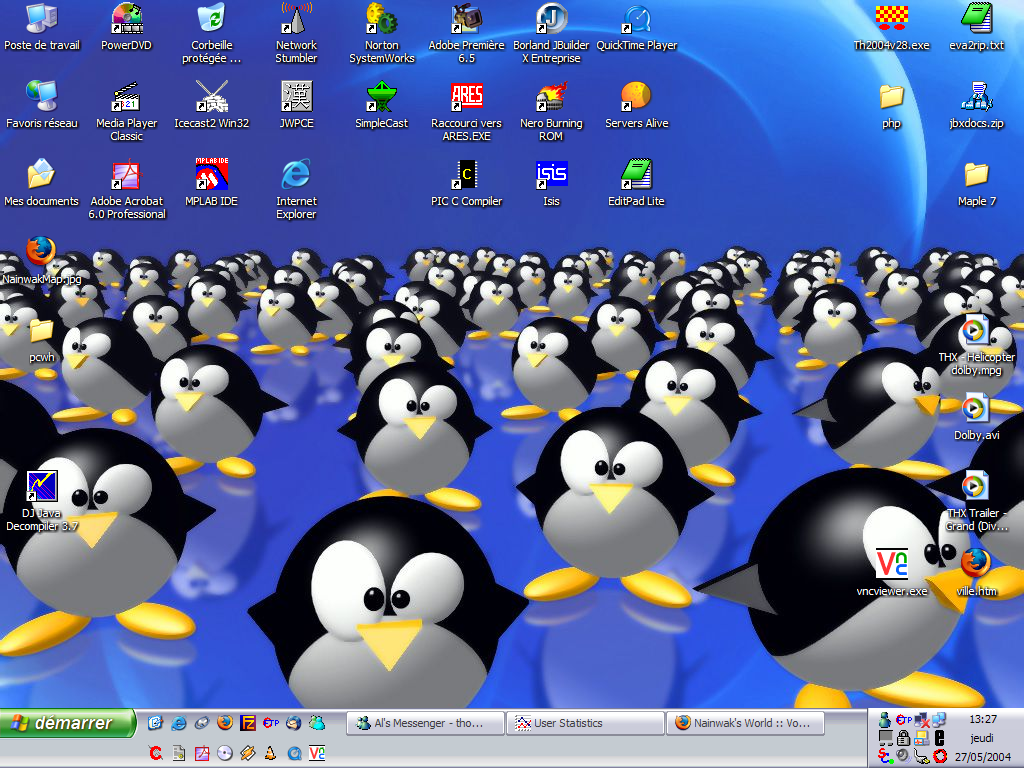
Task: Select the NainwakMap.jpg file icon
Action: tap(41, 252)
